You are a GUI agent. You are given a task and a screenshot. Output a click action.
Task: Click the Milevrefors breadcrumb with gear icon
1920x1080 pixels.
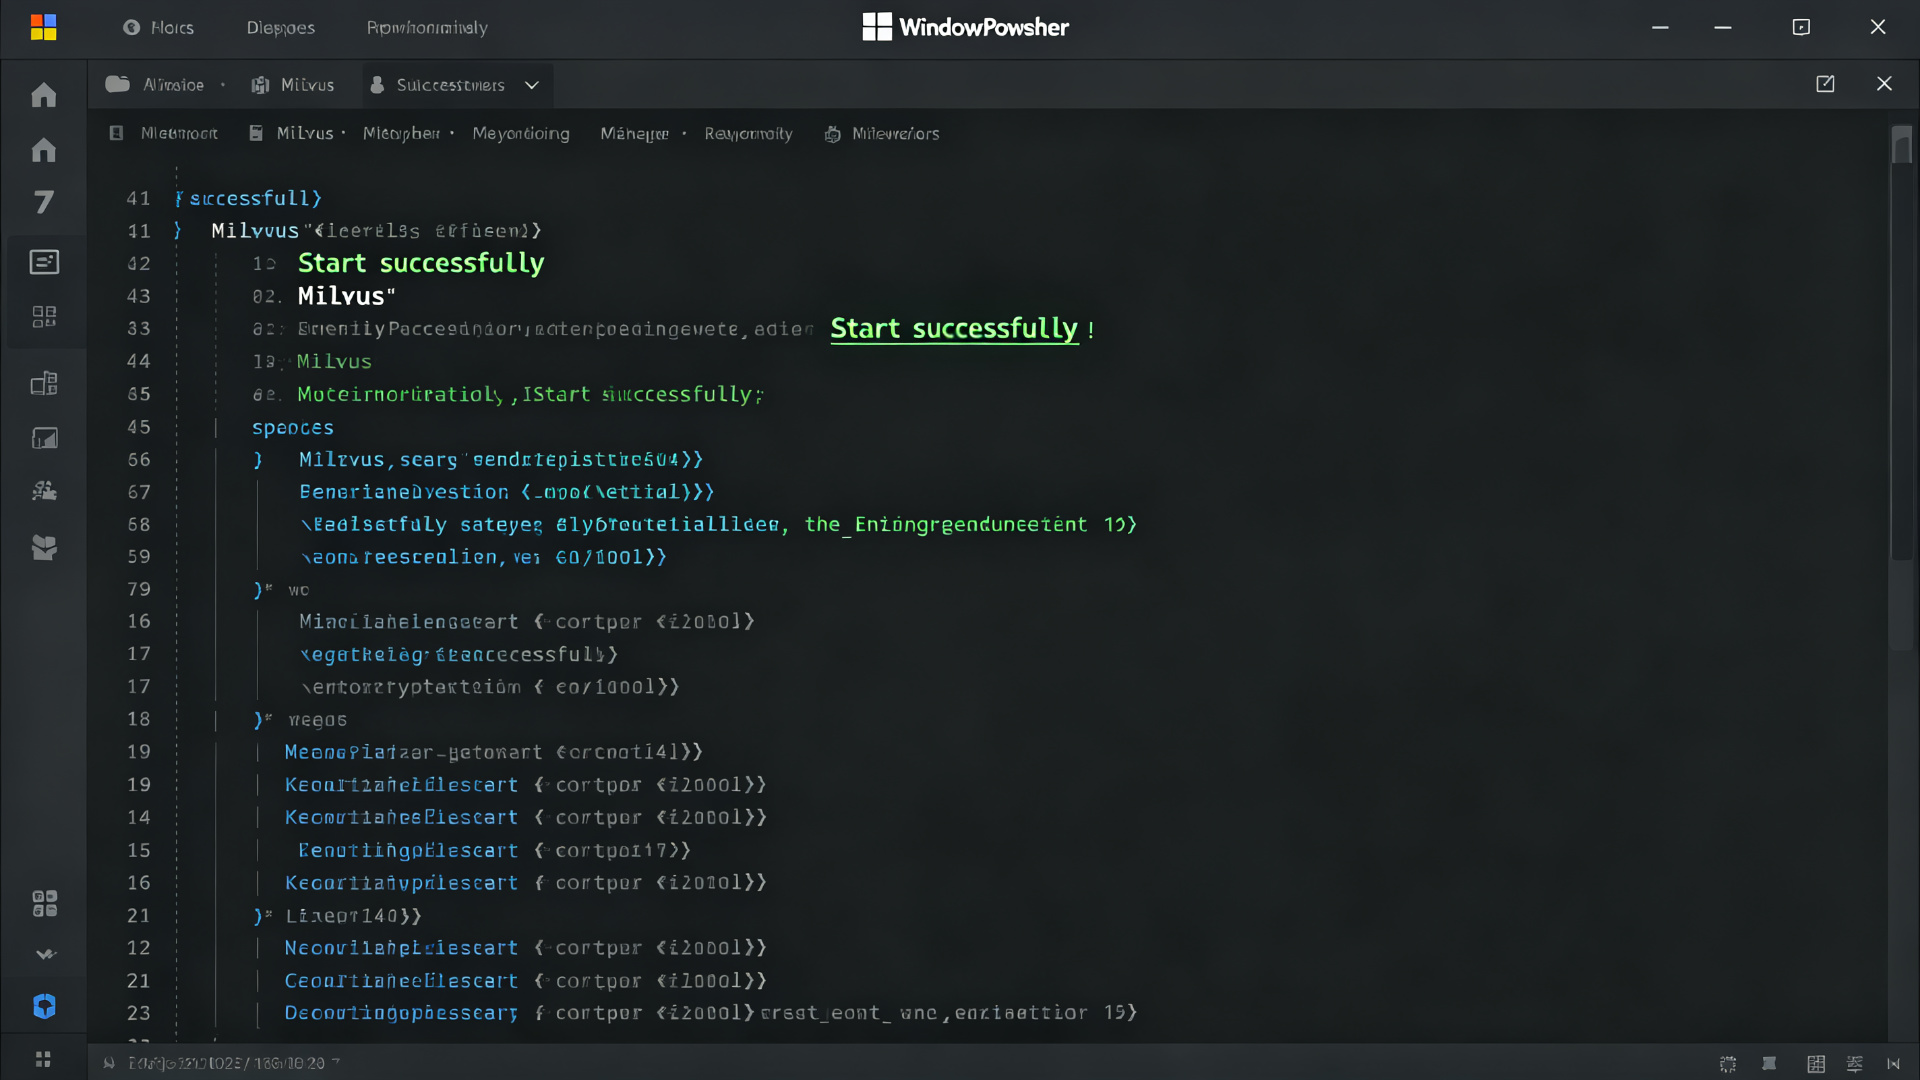click(x=882, y=133)
